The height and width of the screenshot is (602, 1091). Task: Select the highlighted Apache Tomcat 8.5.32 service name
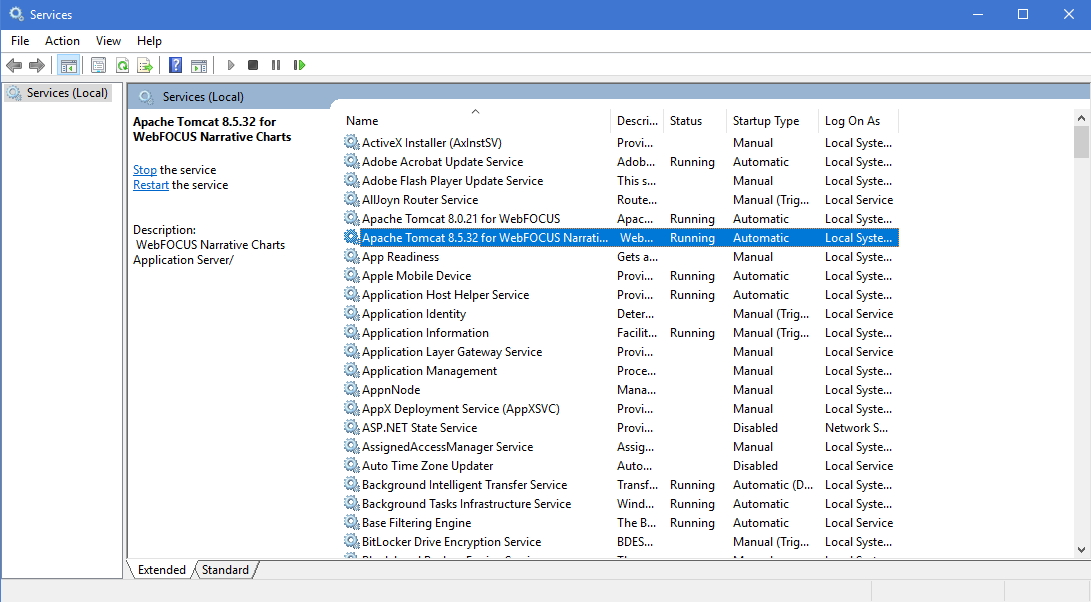pos(485,238)
